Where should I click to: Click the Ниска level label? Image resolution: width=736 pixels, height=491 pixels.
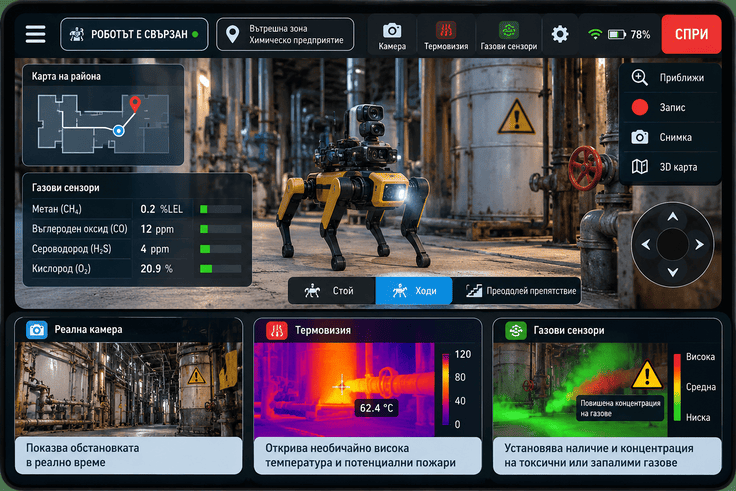698,417
